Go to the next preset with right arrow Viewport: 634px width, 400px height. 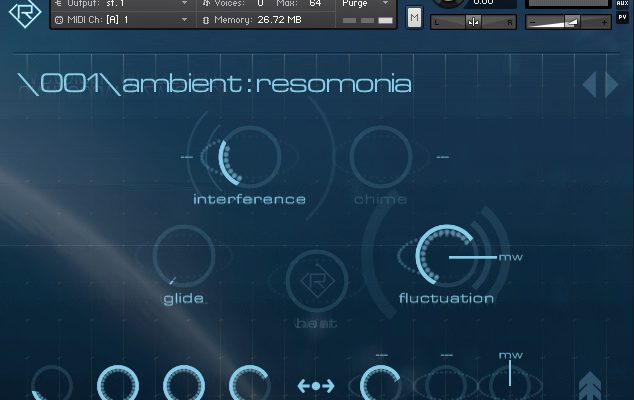point(612,84)
